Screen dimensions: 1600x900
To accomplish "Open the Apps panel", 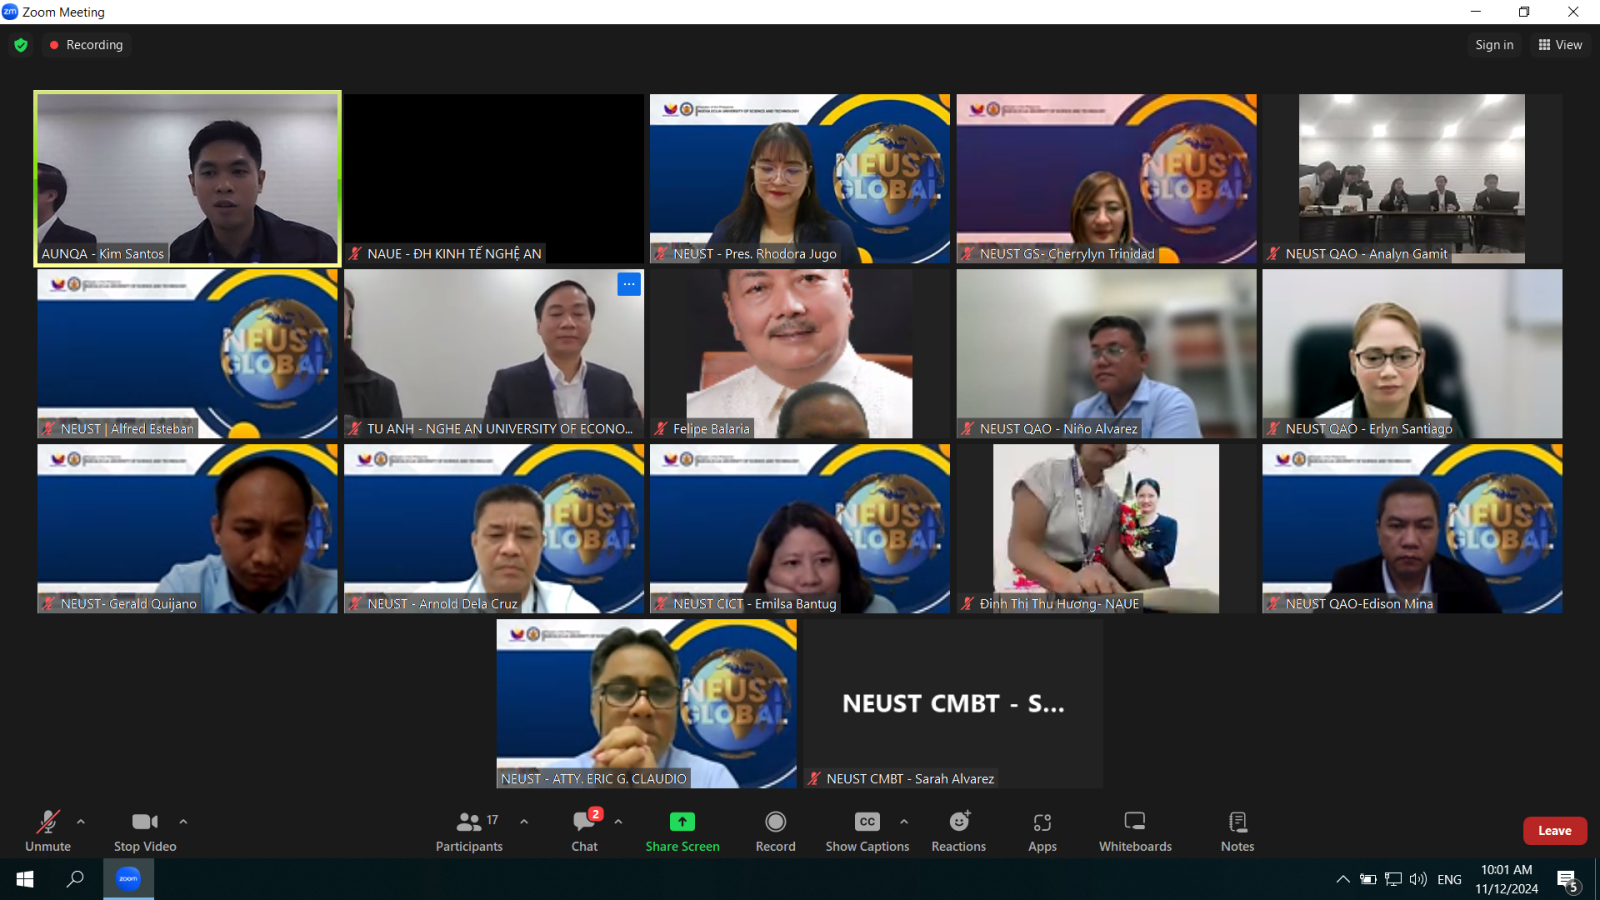I will point(1042,831).
